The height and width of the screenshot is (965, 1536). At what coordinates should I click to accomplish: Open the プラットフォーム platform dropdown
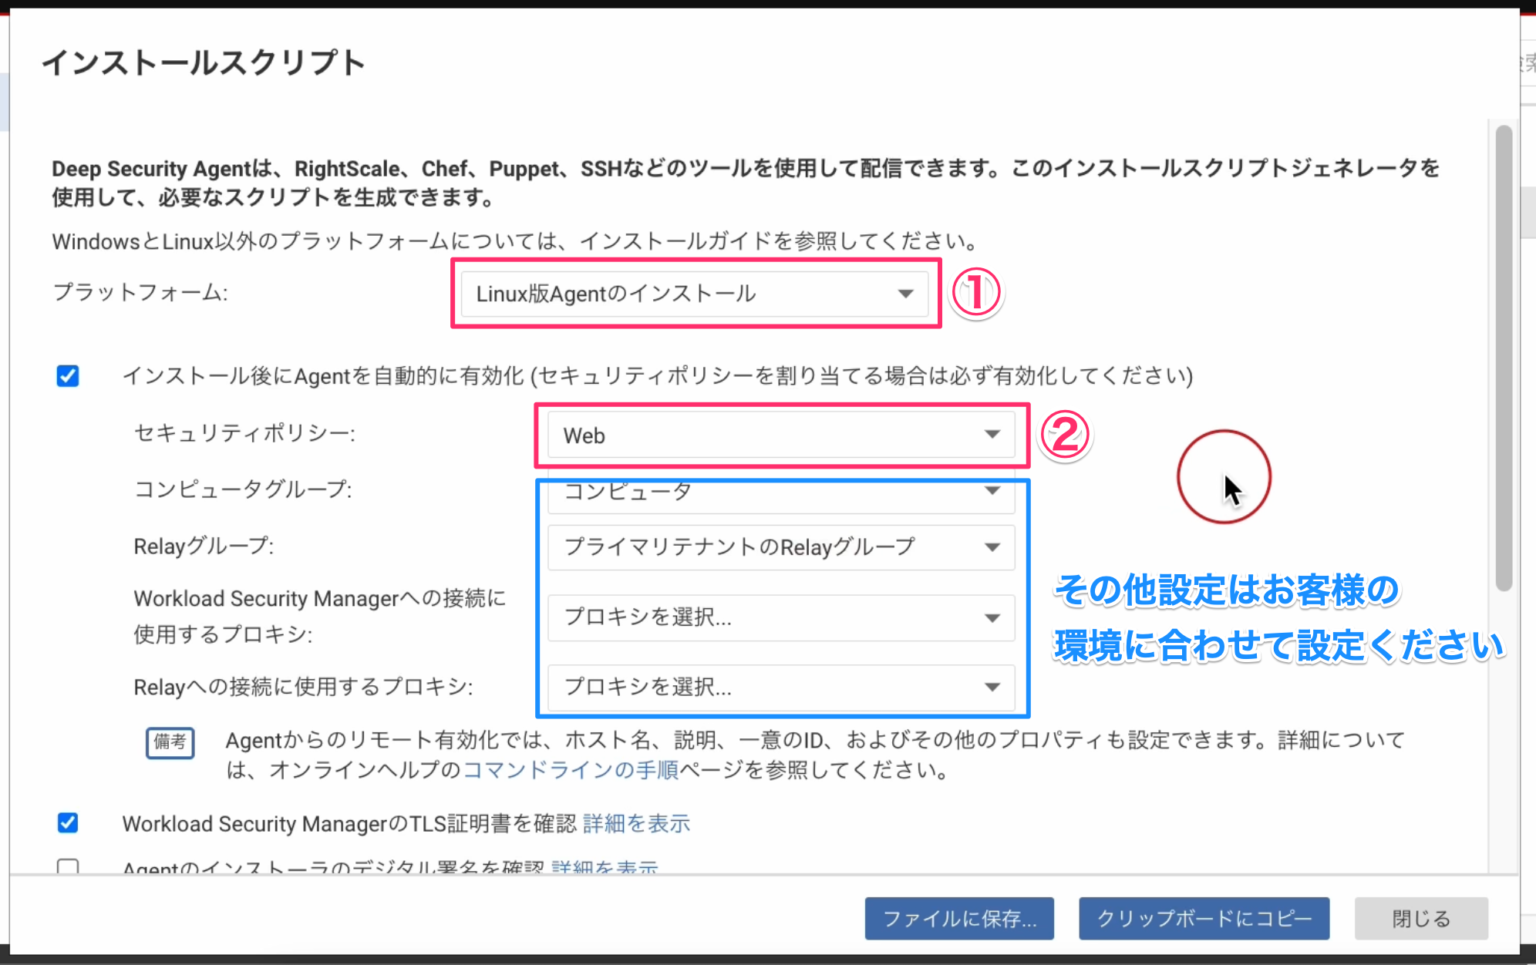point(695,293)
